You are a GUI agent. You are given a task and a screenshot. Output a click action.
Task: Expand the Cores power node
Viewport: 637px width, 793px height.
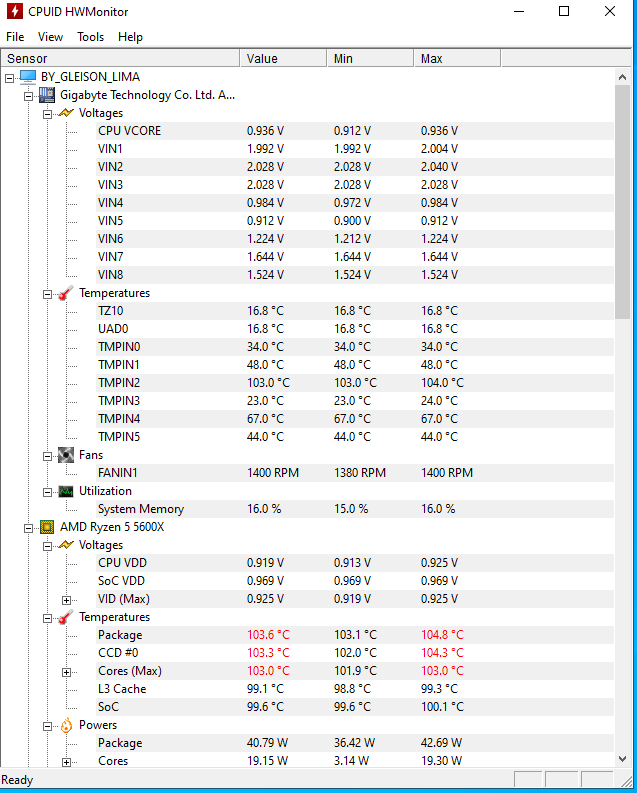(x=66, y=762)
